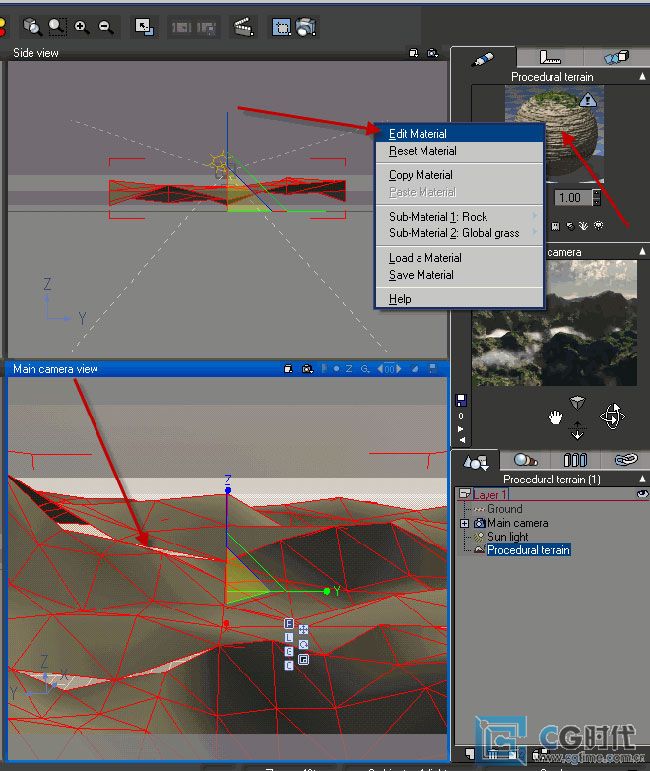
Task: Click camera icon in Main camera view header
Action: (x=308, y=369)
